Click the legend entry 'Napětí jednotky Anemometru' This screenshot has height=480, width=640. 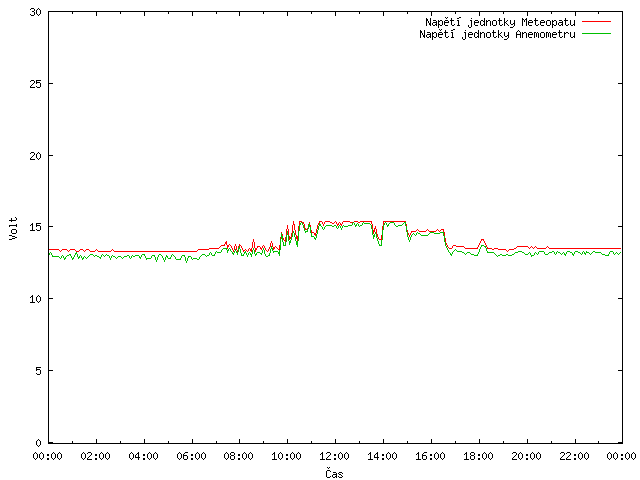497,34
